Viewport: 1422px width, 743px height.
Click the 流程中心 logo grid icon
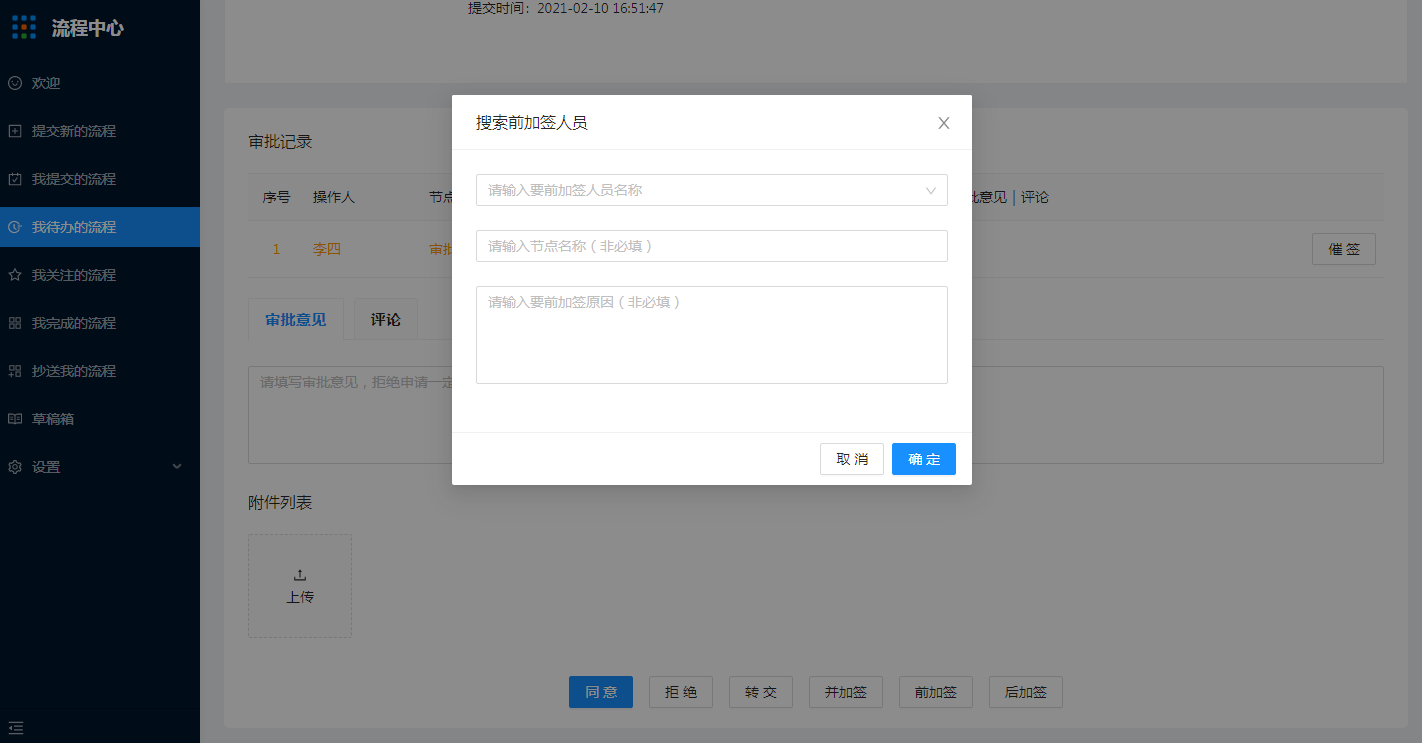tap(24, 27)
